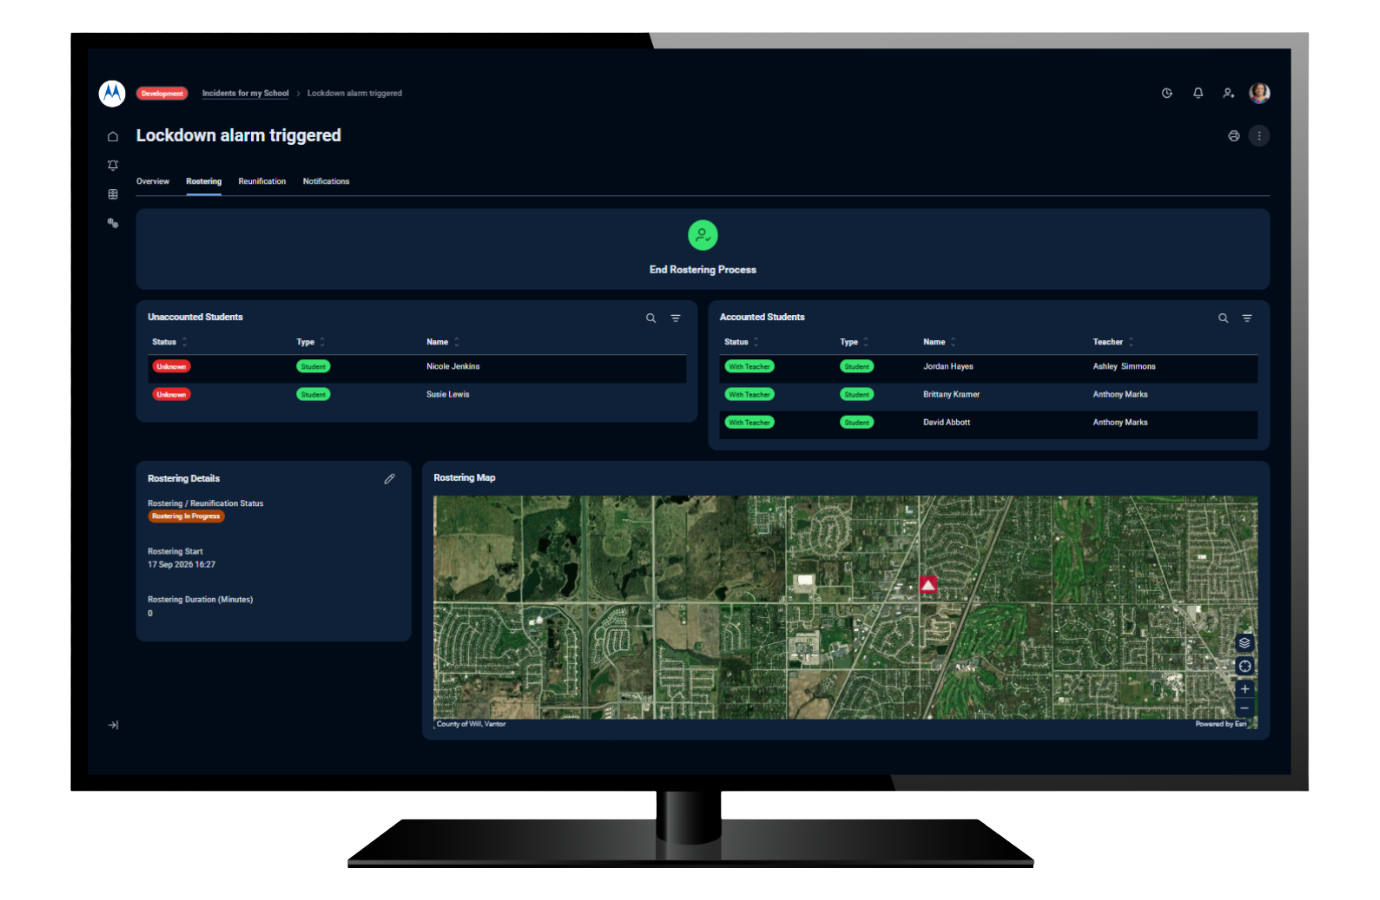Select the Rostering tab
This screenshot has width=1380, height=900.
(204, 182)
